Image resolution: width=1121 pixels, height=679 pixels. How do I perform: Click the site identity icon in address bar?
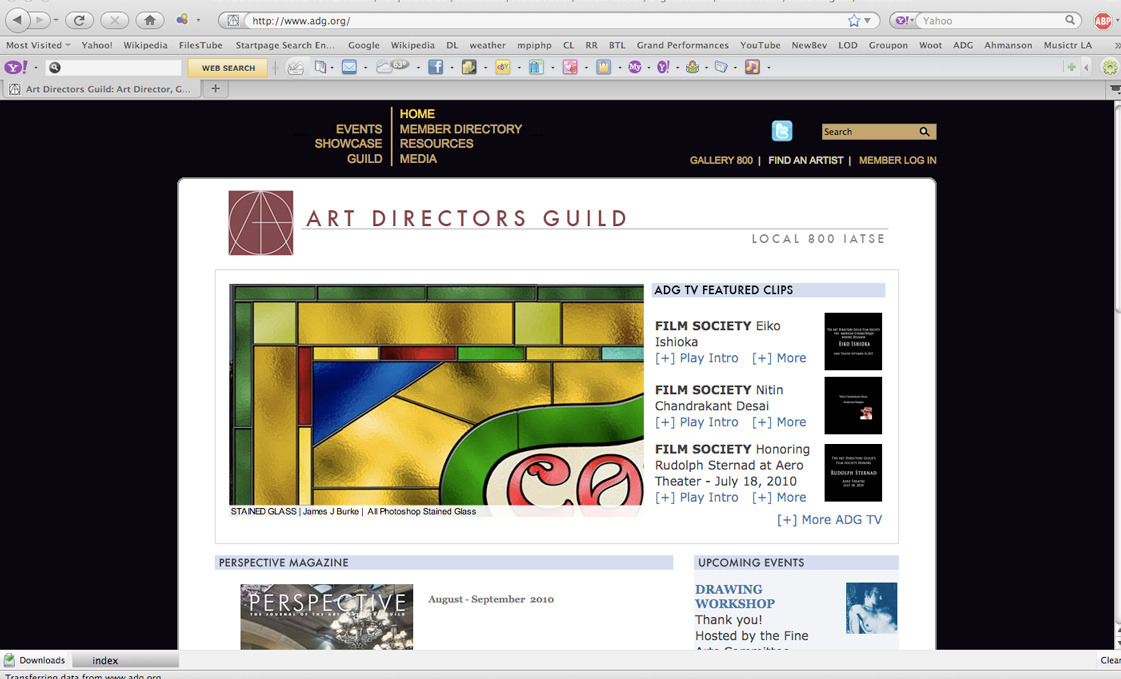tap(233, 21)
